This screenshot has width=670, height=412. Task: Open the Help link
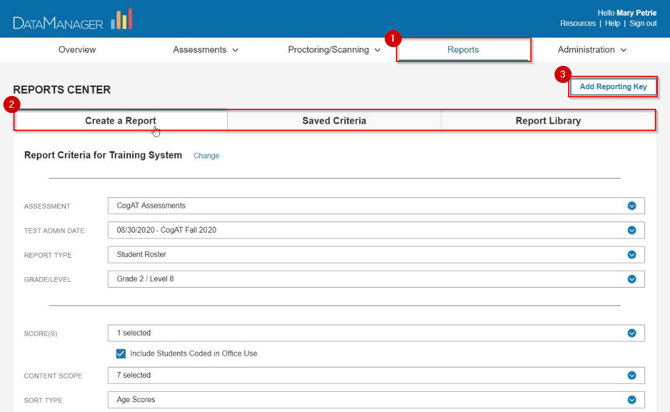[612, 23]
